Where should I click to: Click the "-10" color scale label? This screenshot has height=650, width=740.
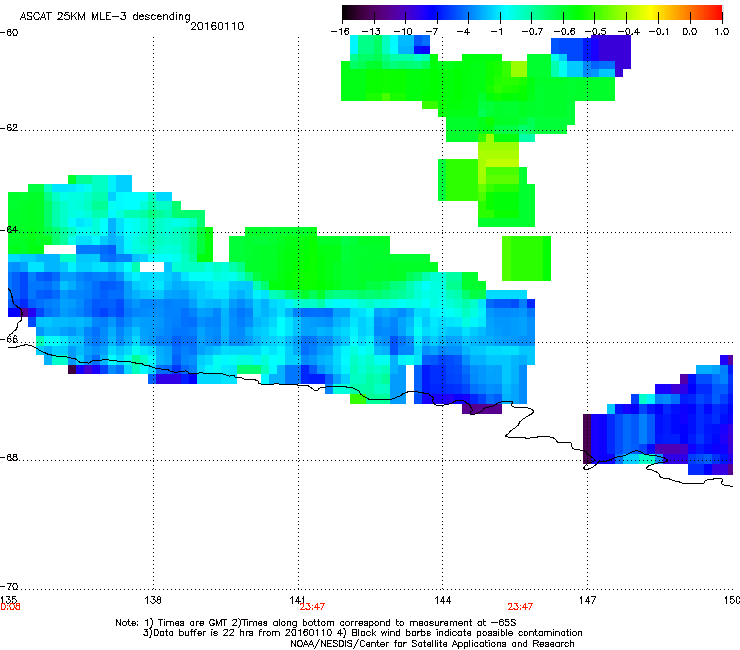pyautogui.click(x=403, y=32)
